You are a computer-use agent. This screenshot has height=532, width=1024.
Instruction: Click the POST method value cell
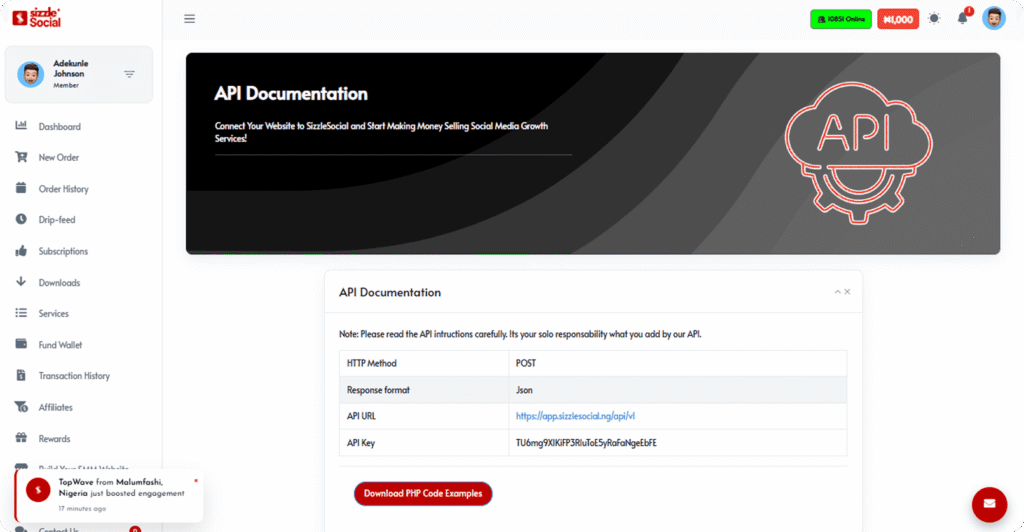tap(678, 363)
